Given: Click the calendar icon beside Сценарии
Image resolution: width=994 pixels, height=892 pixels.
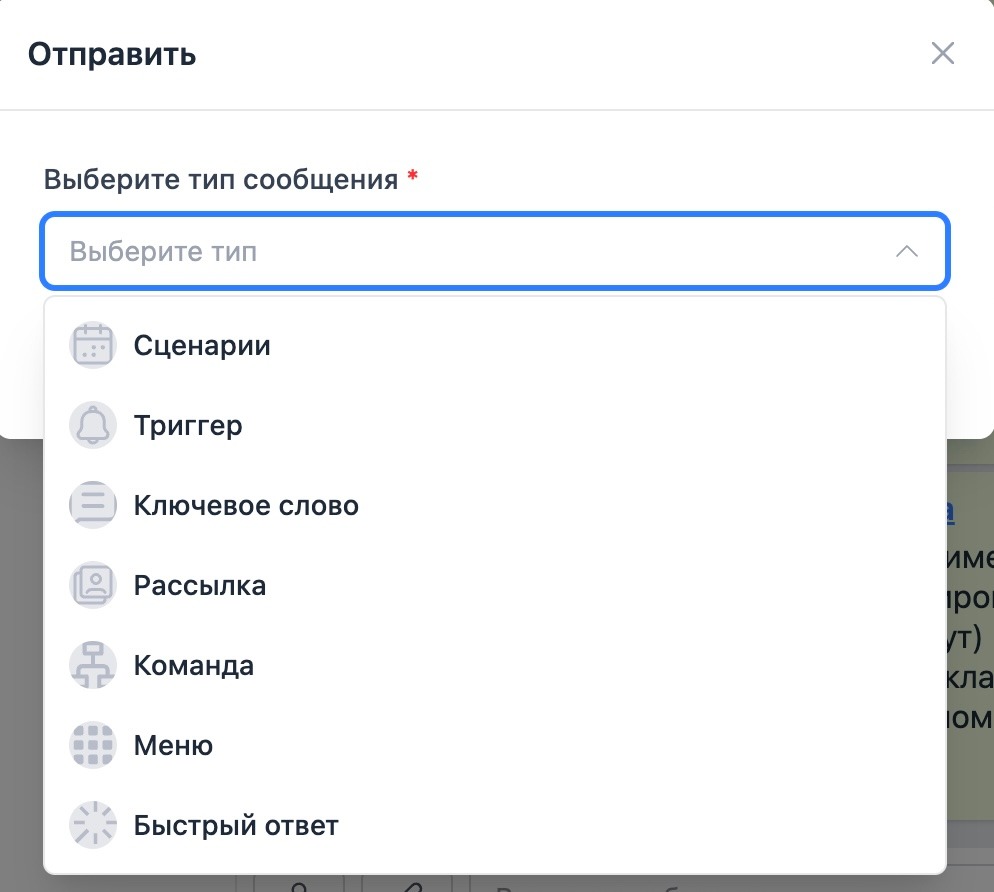Looking at the screenshot, I should tap(93, 346).
